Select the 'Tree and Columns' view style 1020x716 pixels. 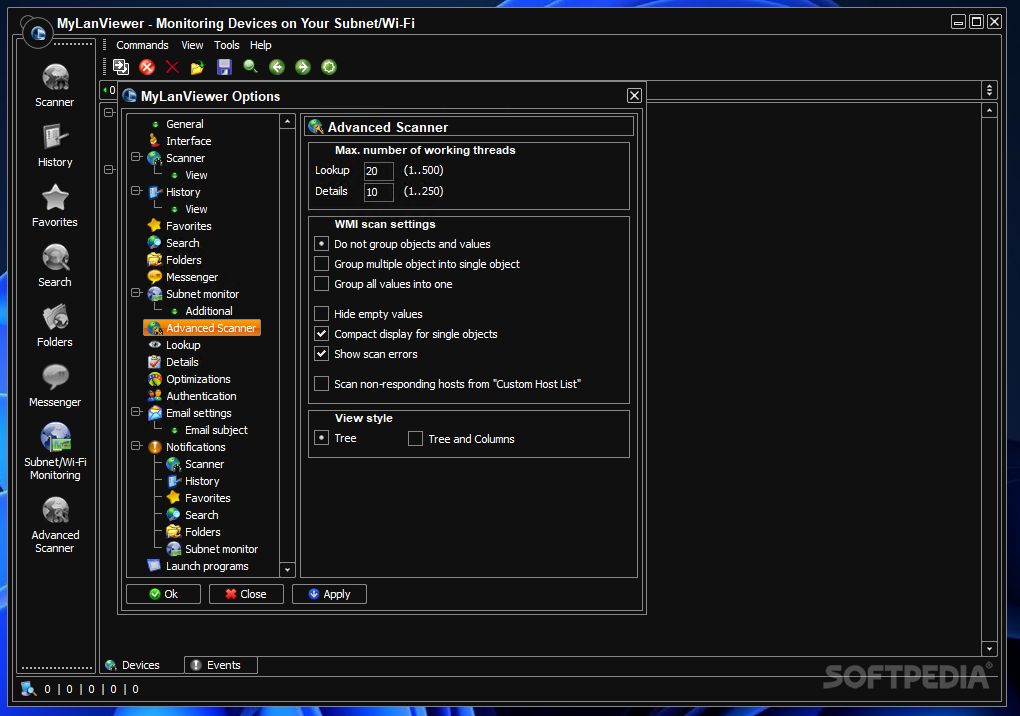[x=415, y=439]
